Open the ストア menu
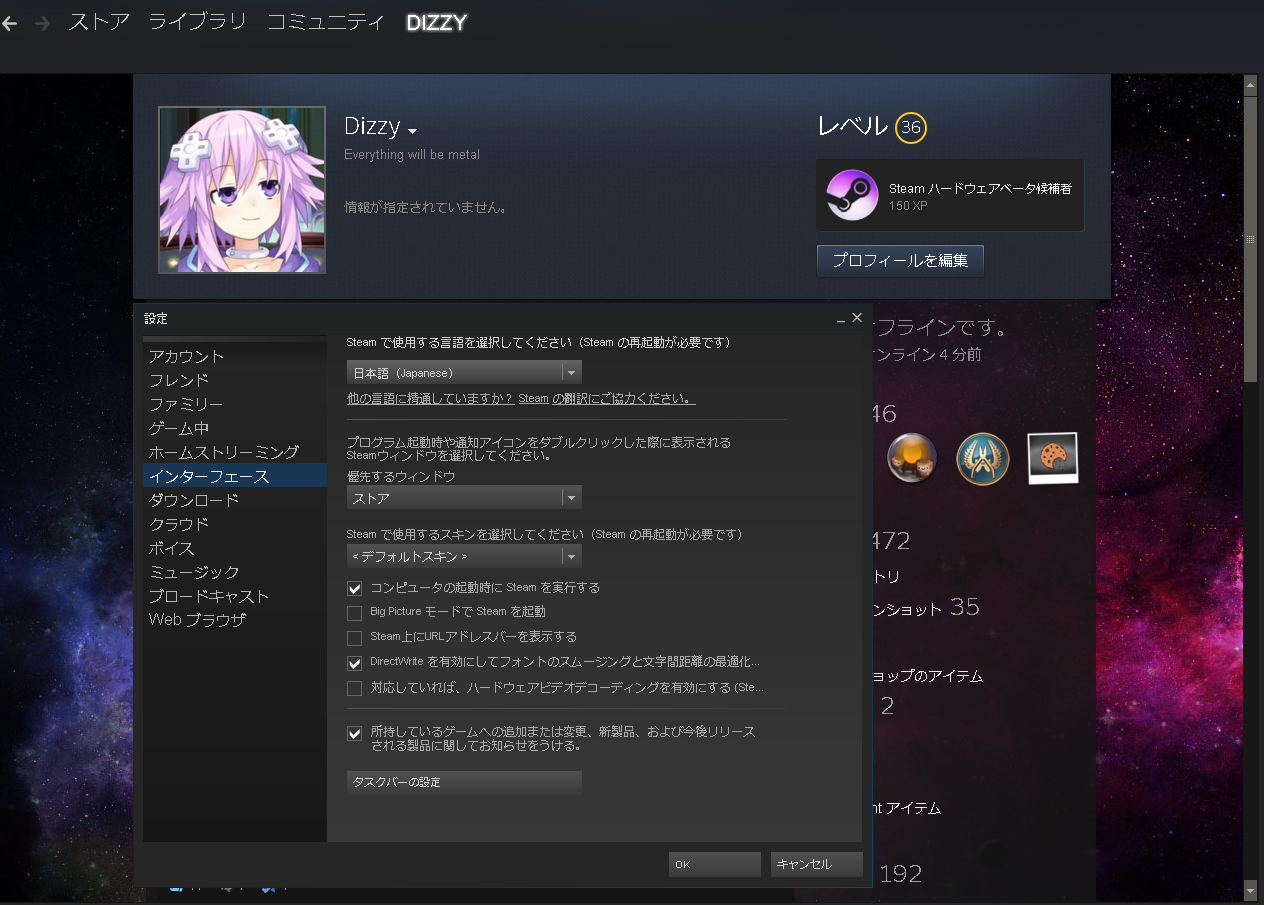The width and height of the screenshot is (1264, 905). [x=98, y=22]
